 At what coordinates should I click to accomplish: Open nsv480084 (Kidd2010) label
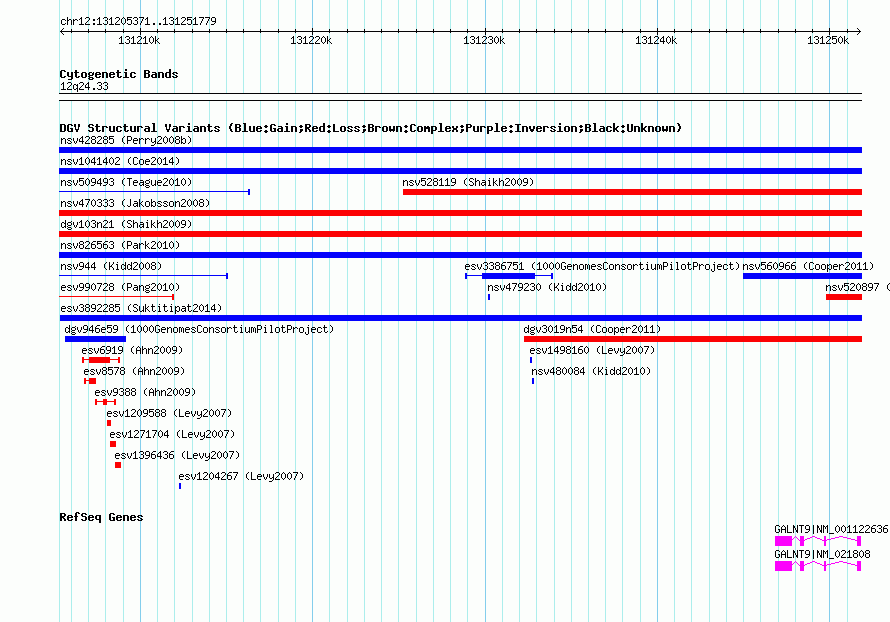click(x=591, y=371)
